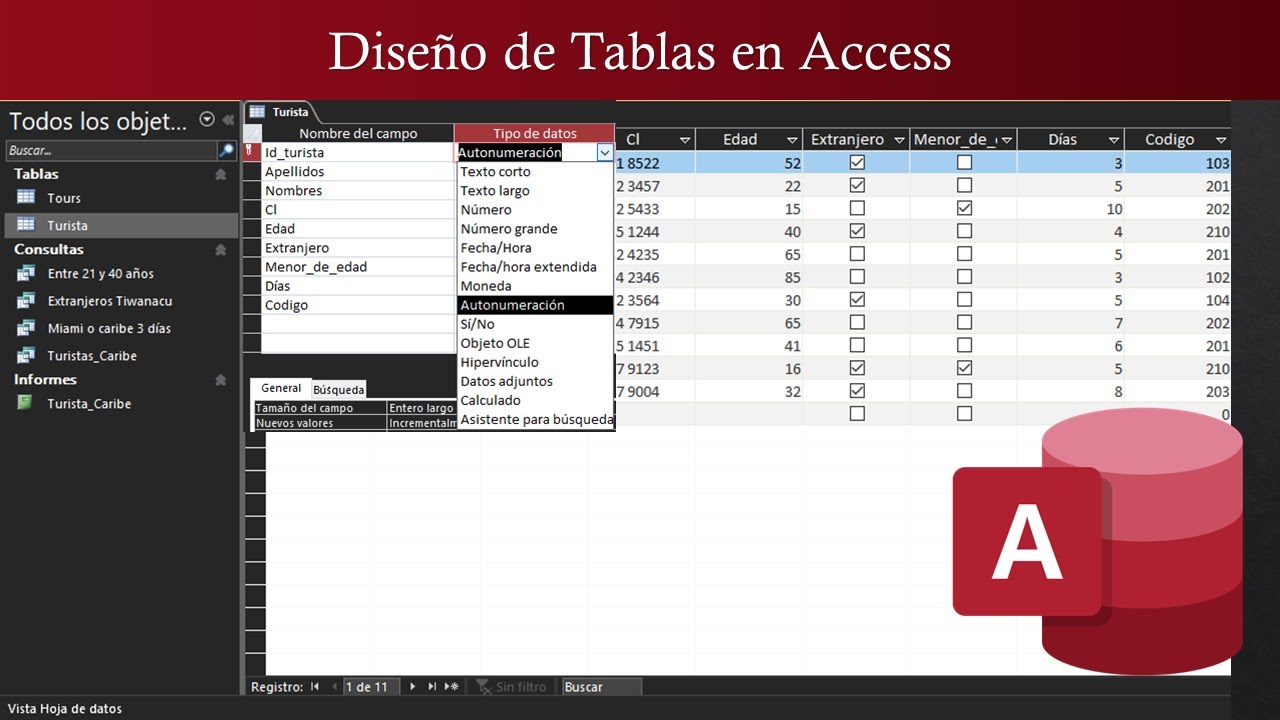Click the magnifier icon in the navigation search box
The width and height of the screenshot is (1280, 720).
pos(227,150)
